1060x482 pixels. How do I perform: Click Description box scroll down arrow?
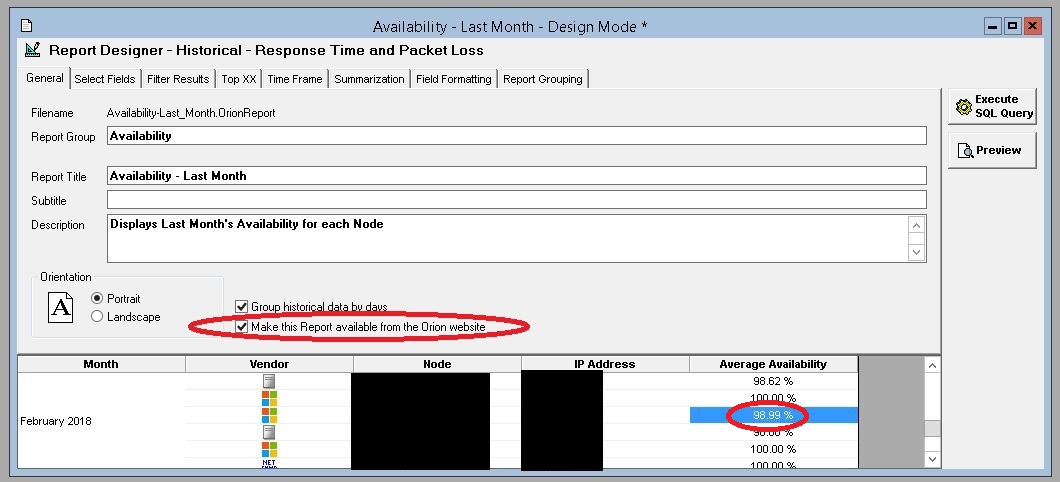click(x=917, y=252)
